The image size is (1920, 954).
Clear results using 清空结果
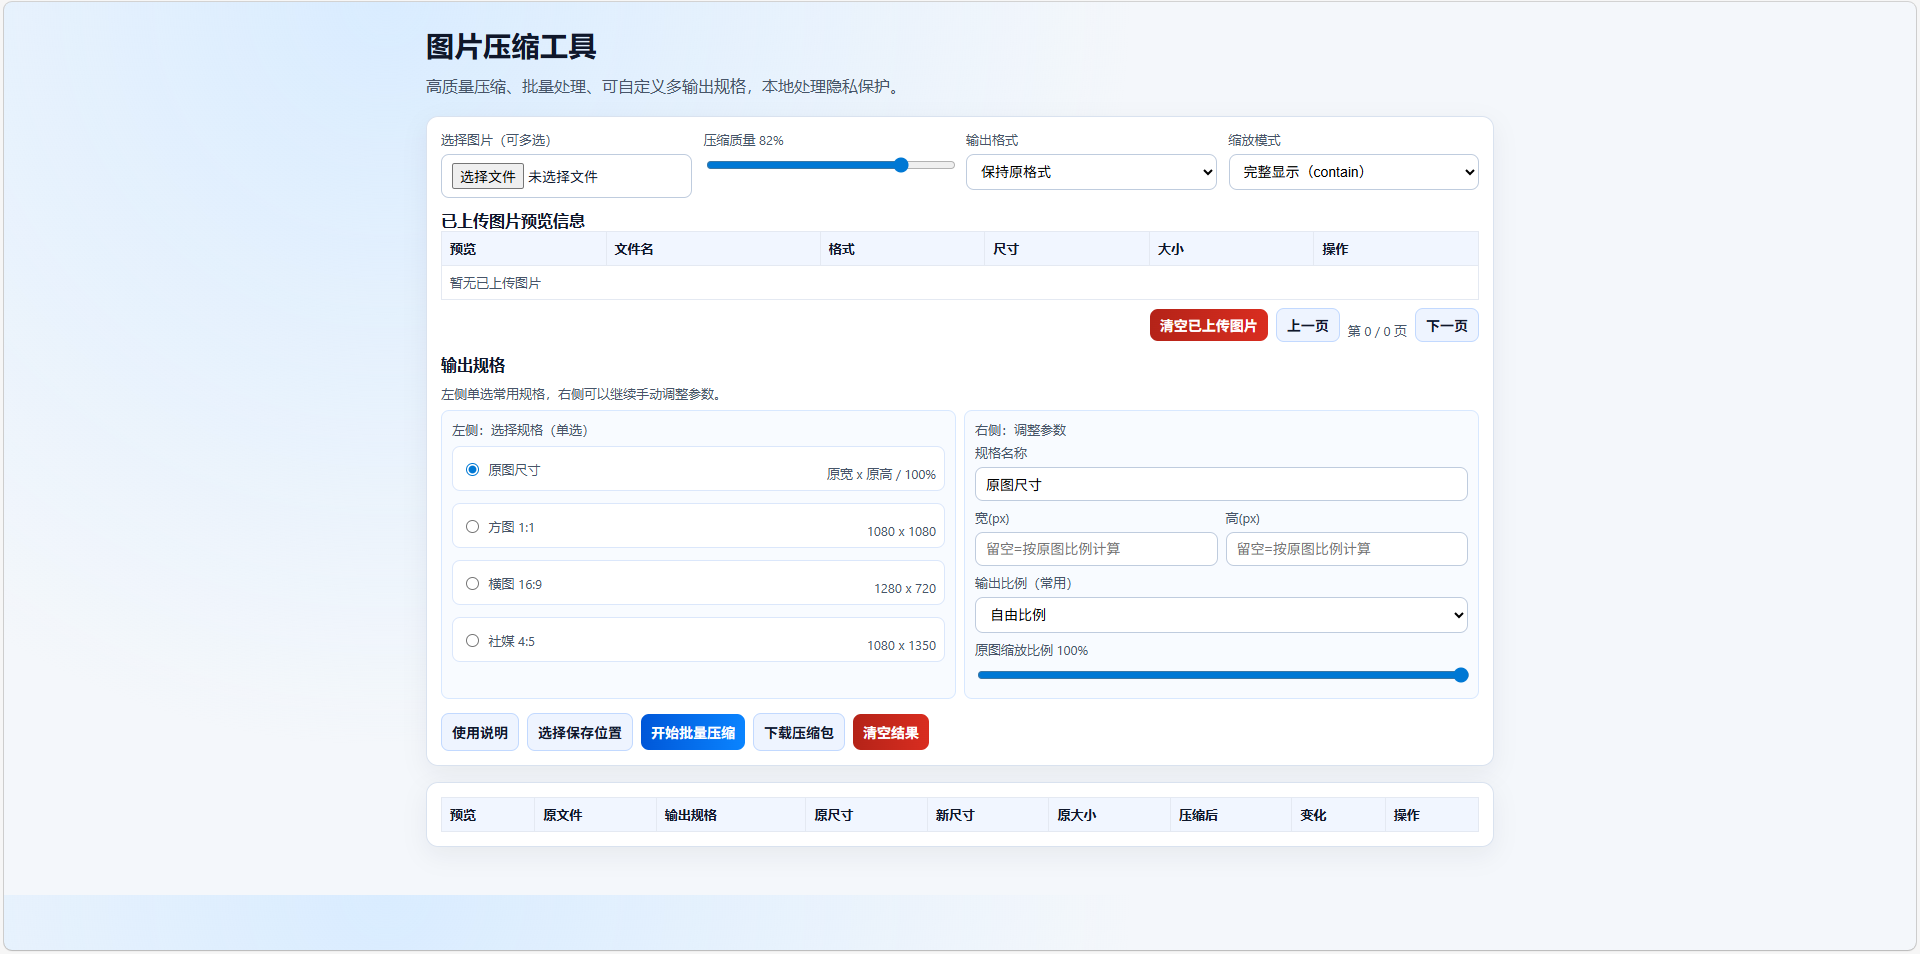[x=890, y=732]
